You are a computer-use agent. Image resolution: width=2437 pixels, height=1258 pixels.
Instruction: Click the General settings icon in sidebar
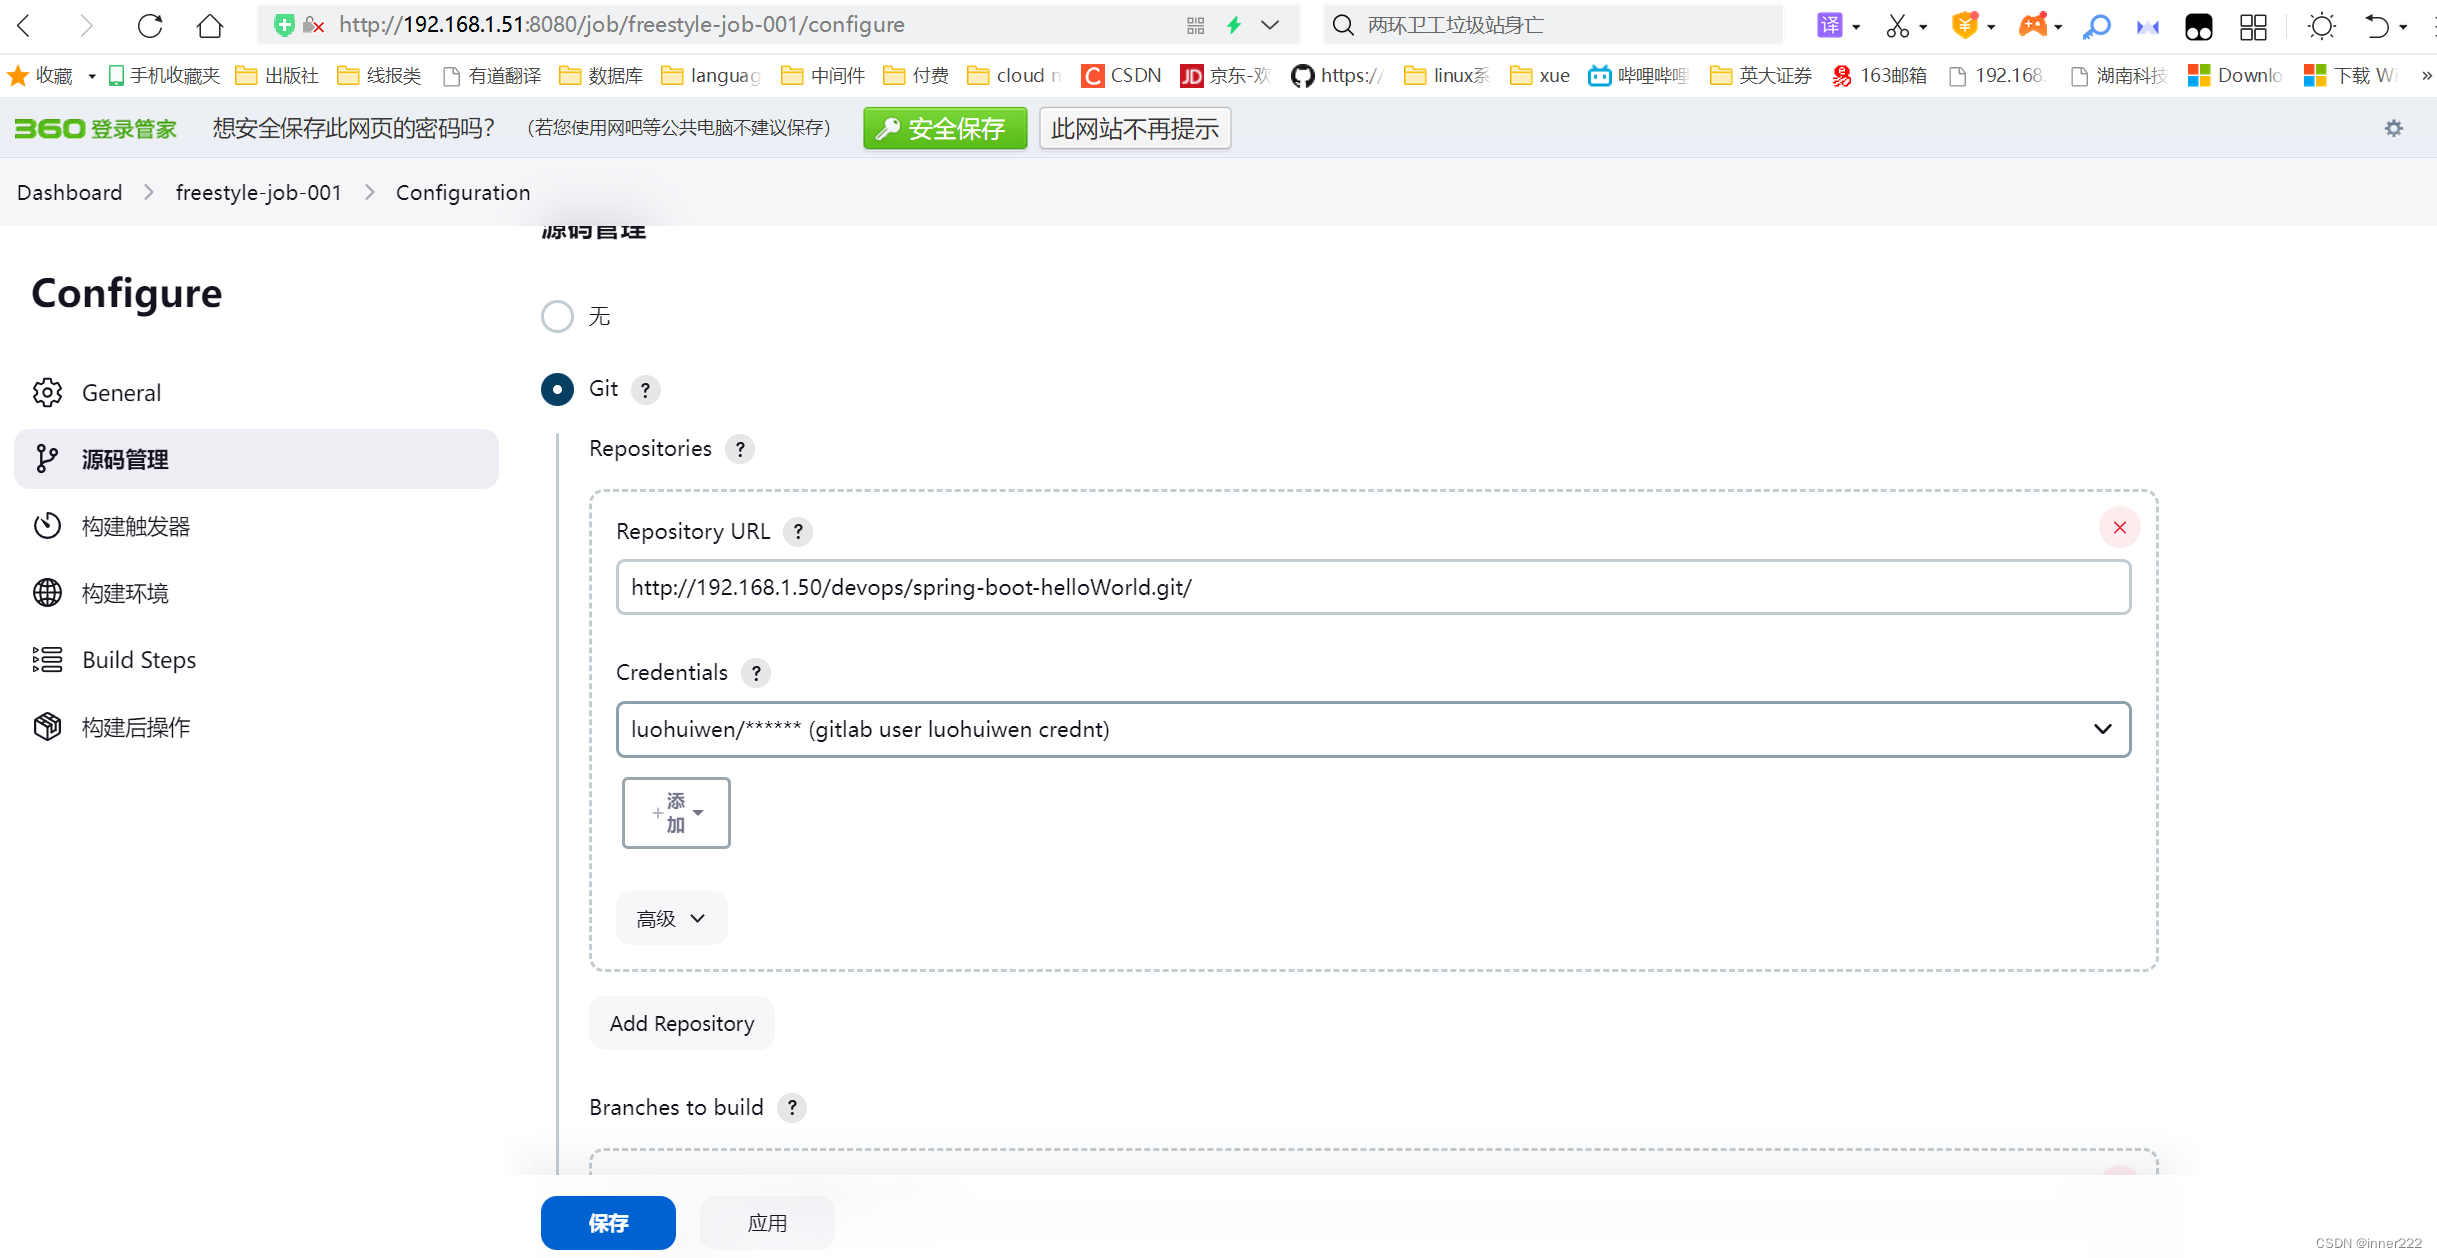(x=47, y=392)
